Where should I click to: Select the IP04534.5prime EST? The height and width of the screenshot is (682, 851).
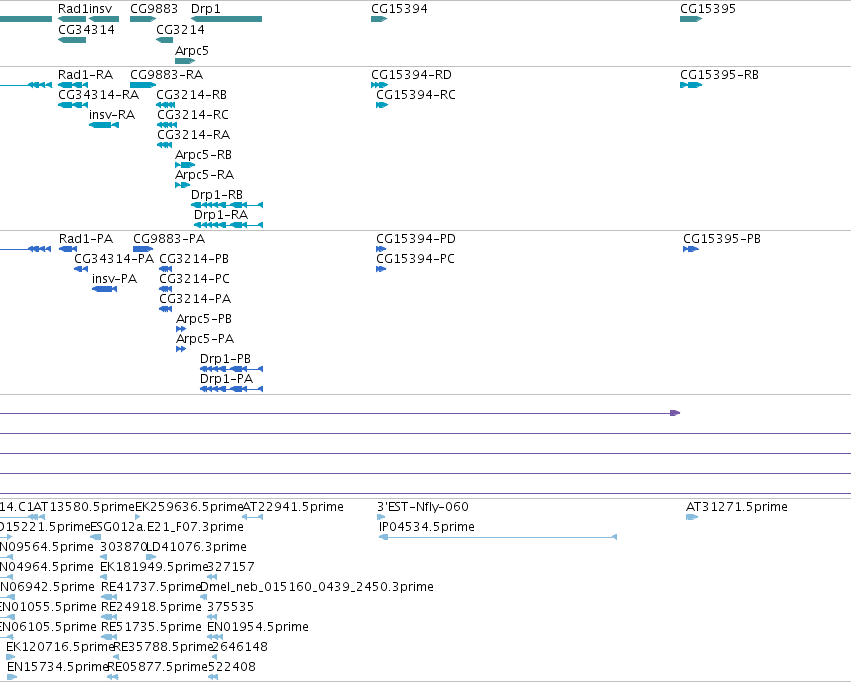427,527
